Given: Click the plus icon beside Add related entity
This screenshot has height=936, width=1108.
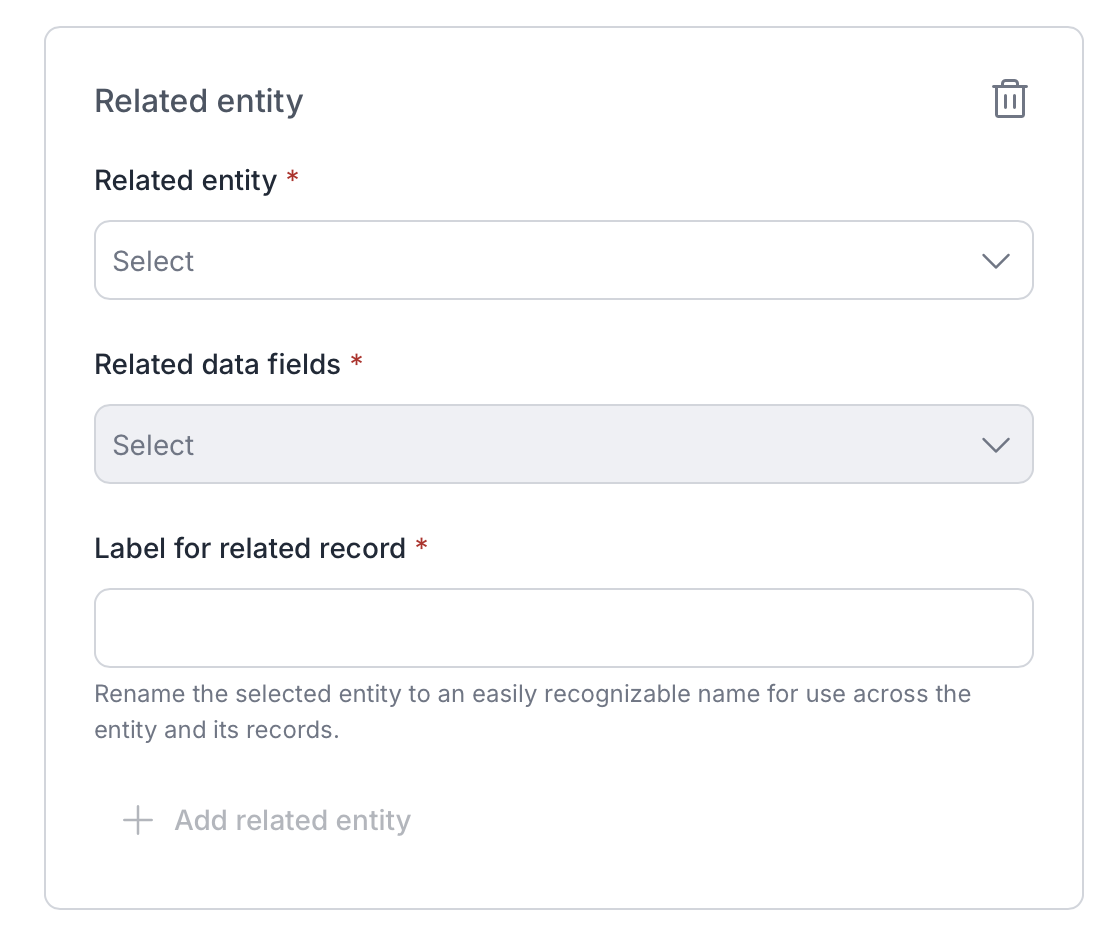Looking at the screenshot, I should coord(137,821).
